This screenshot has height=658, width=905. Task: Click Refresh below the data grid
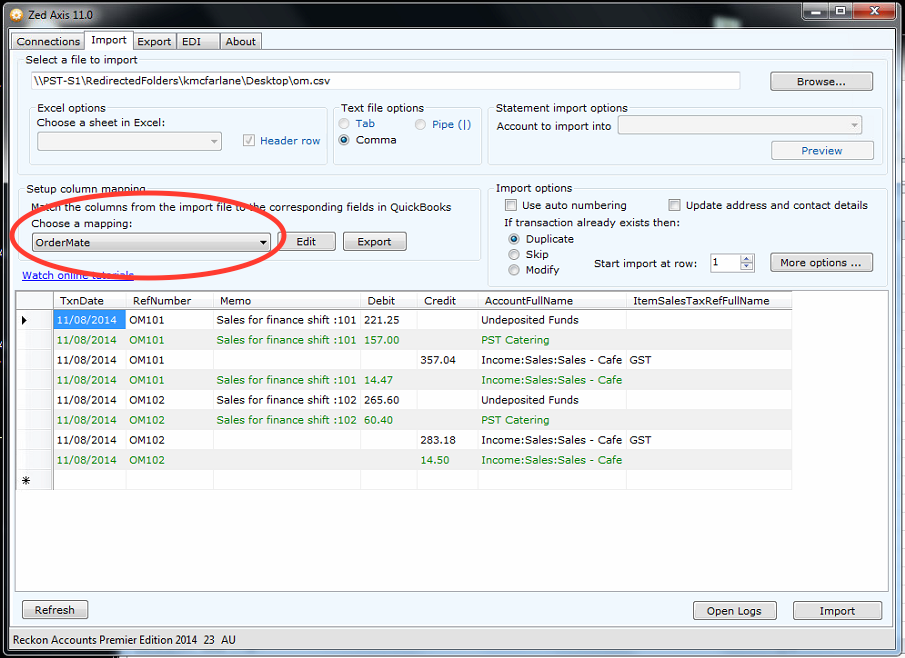[54, 609]
